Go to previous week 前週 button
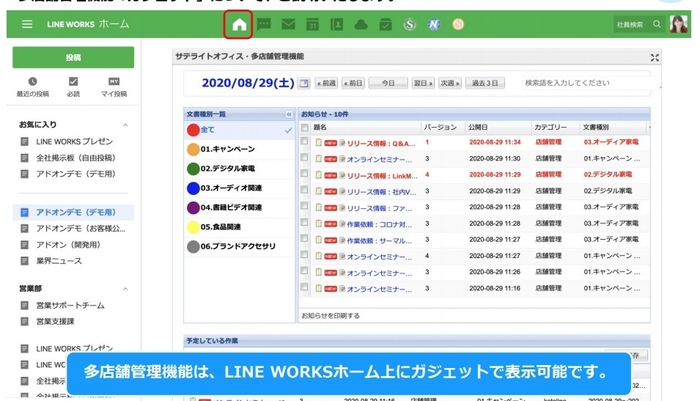 click(326, 83)
